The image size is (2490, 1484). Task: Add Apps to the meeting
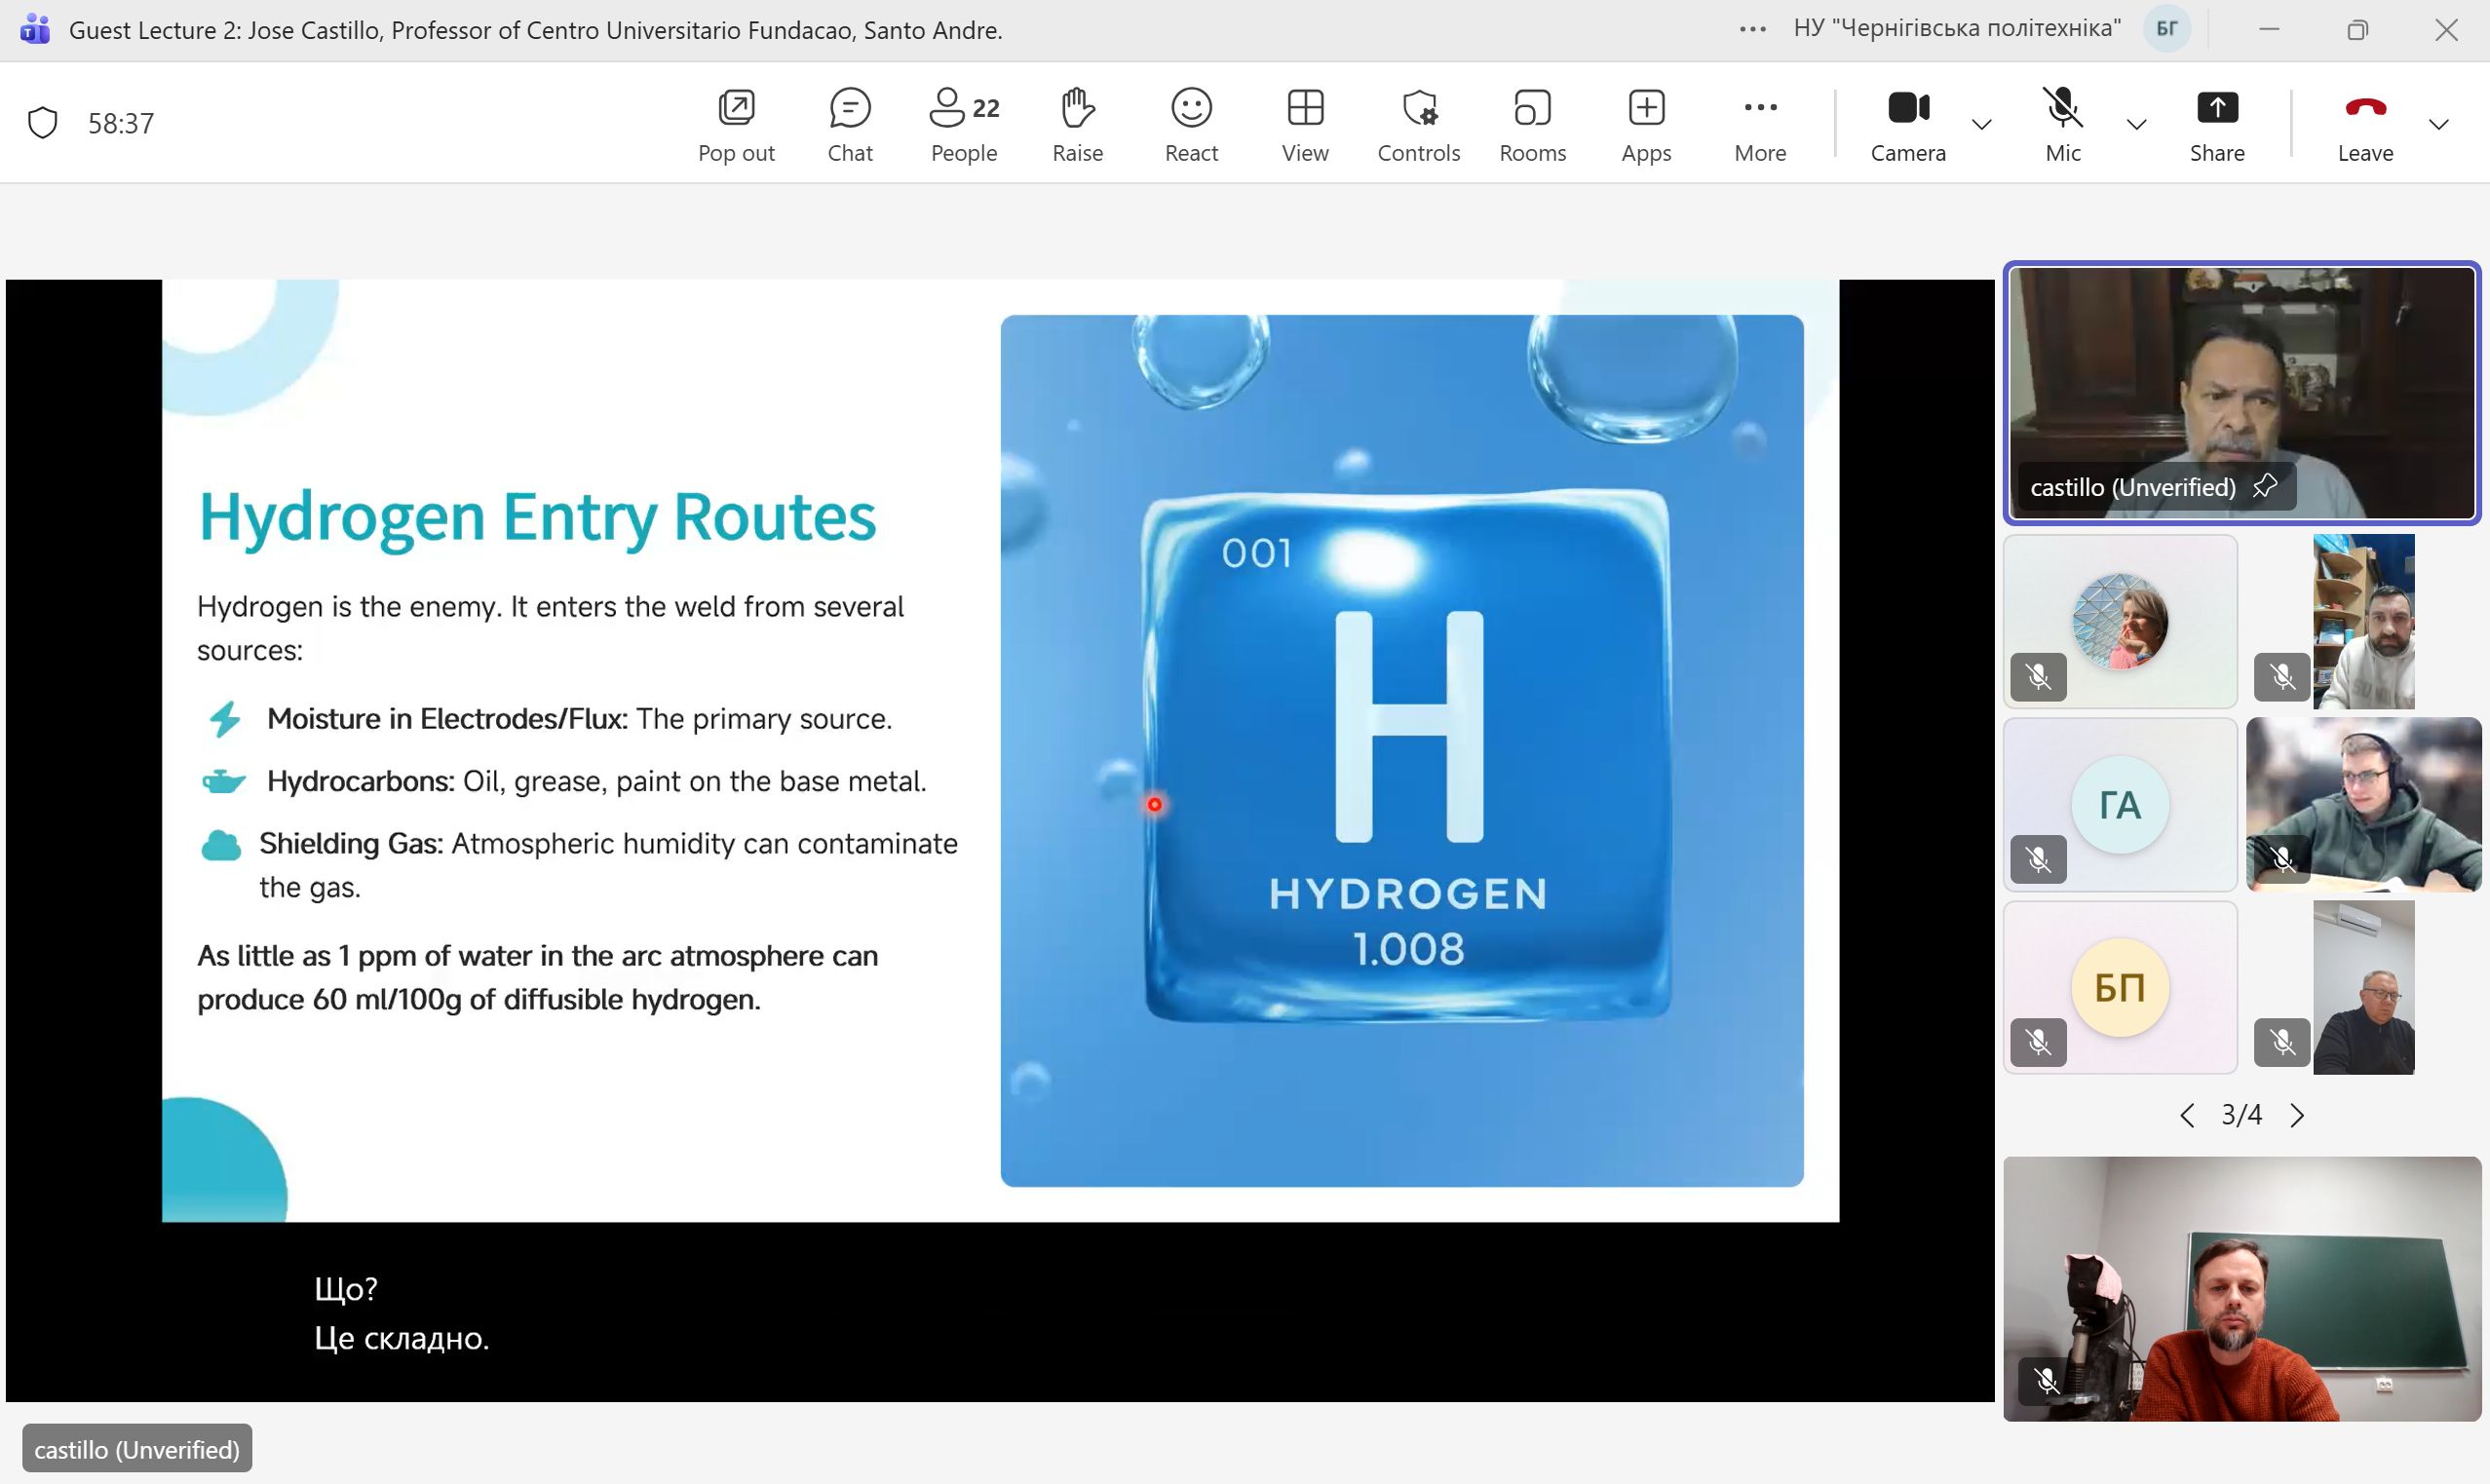[1646, 124]
